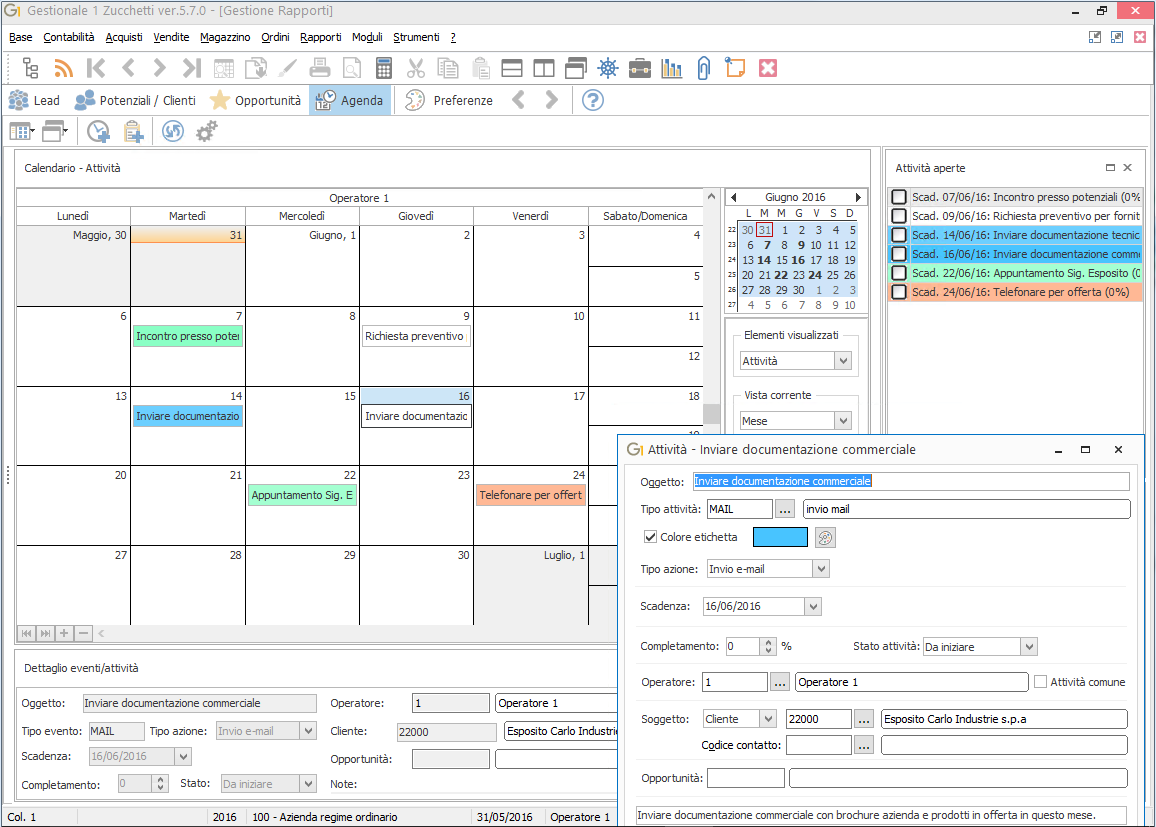Increase the Completamento percentage spinner
The width and height of the screenshot is (1156, 827).
(769, 642)
